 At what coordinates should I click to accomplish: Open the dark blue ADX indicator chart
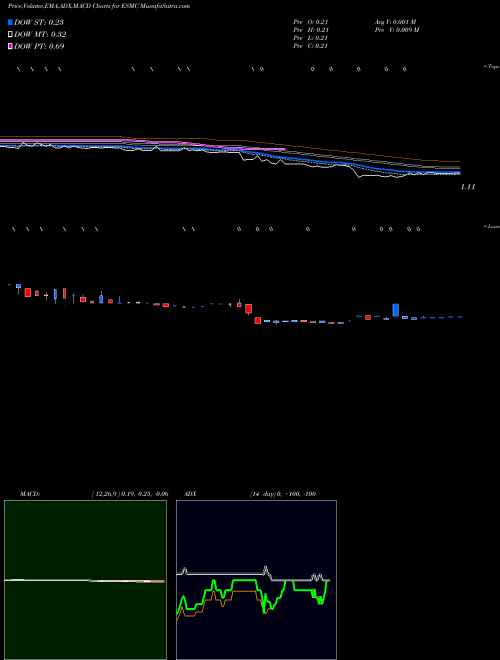point(256,580)
